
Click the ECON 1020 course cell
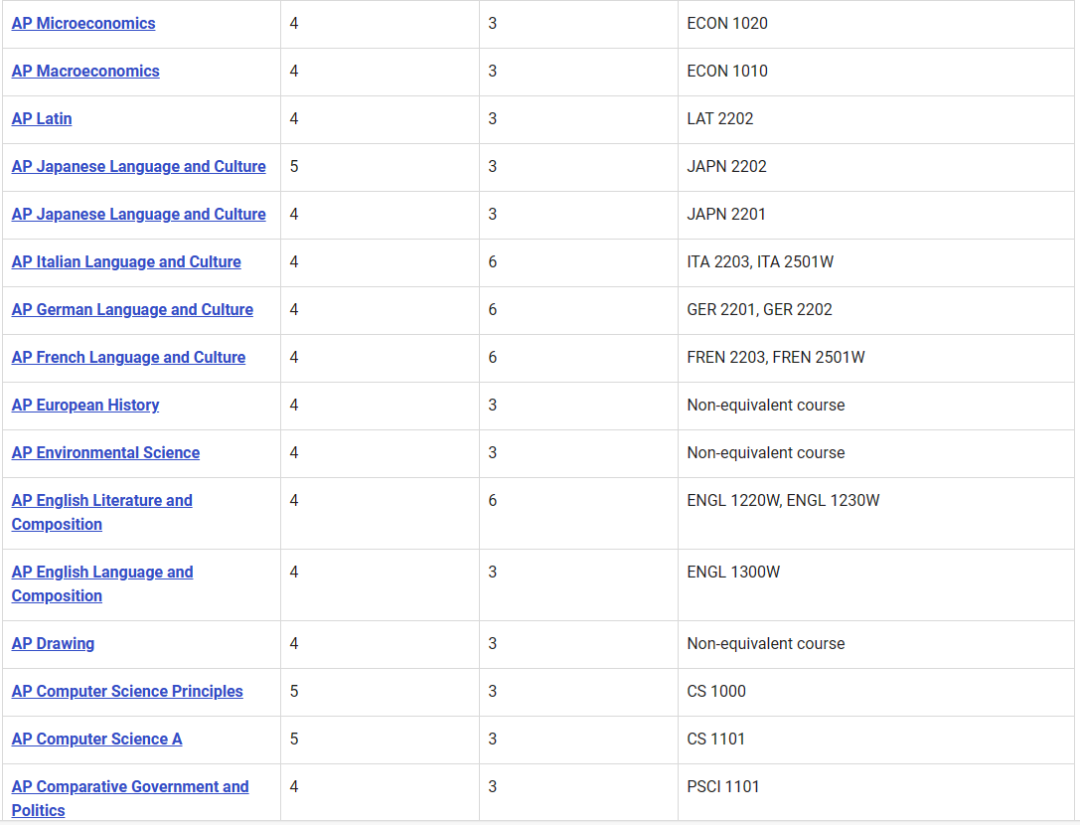tap(727, 23)
